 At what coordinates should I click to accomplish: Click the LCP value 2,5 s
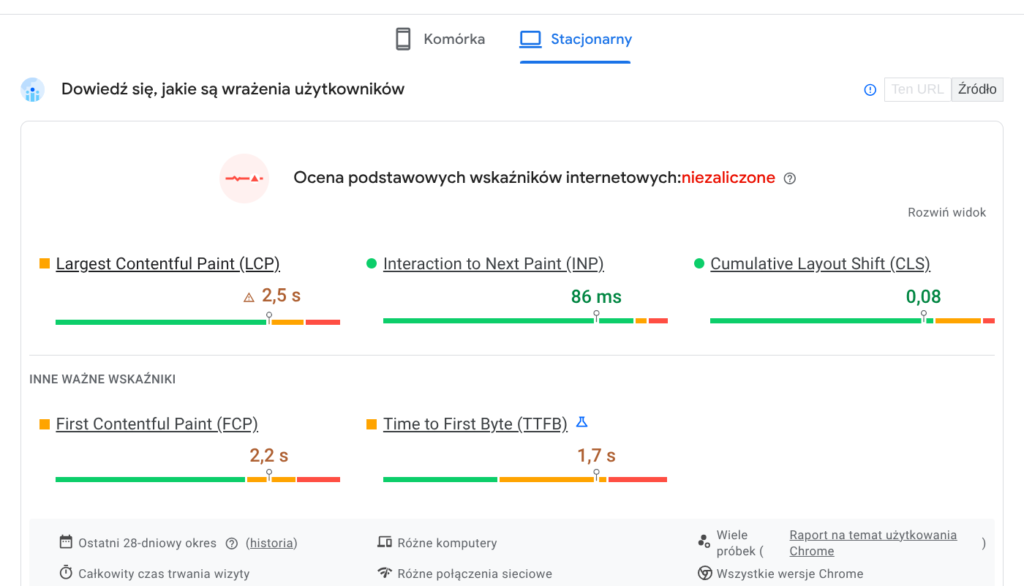coord(281,296)
